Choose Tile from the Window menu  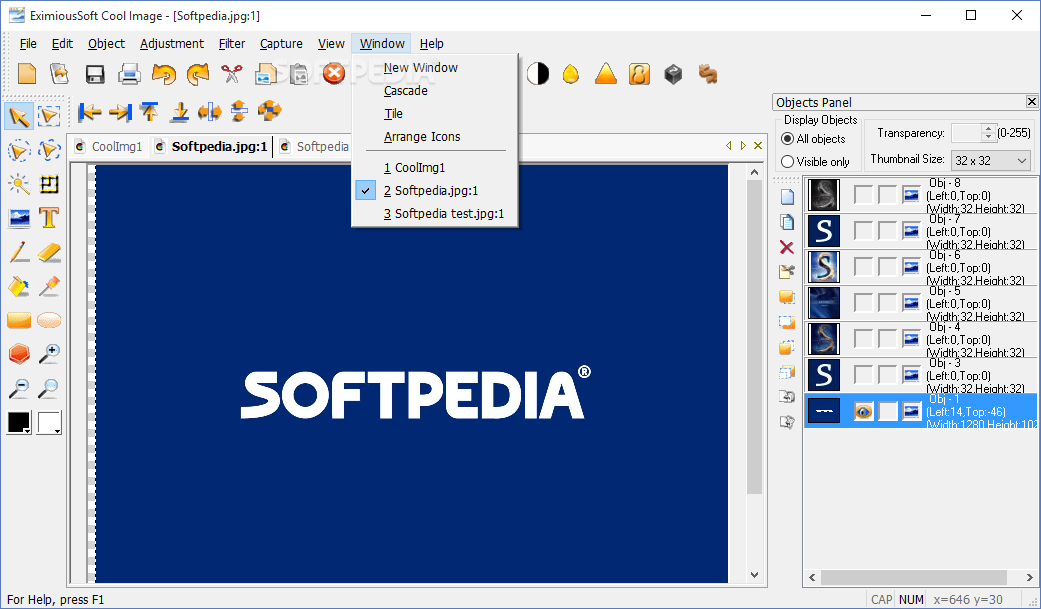coord(393,114)
